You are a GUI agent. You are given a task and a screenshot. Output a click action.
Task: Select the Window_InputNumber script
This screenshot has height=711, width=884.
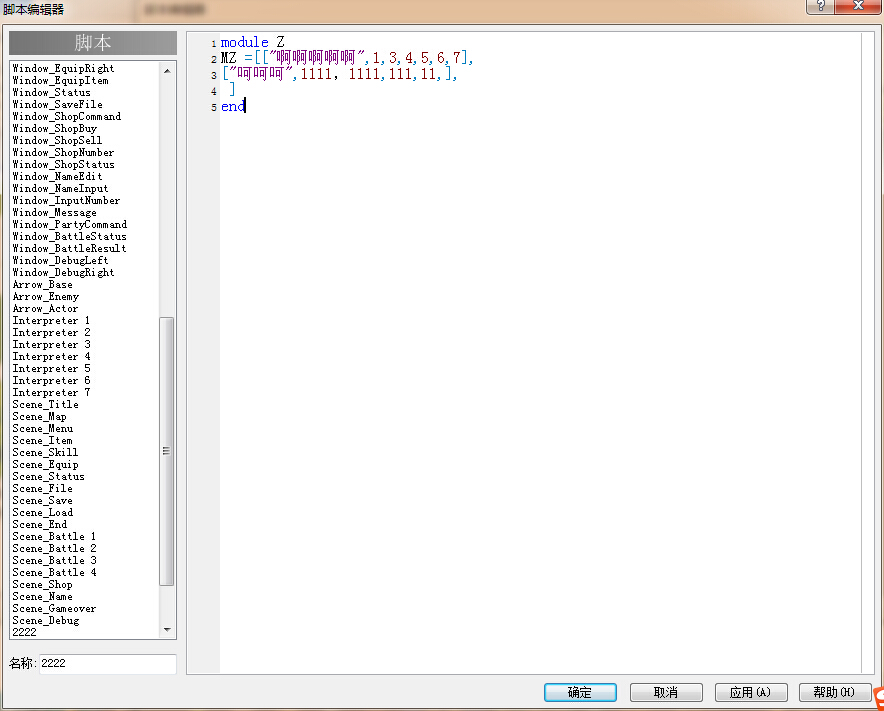[x=67, y=201]
